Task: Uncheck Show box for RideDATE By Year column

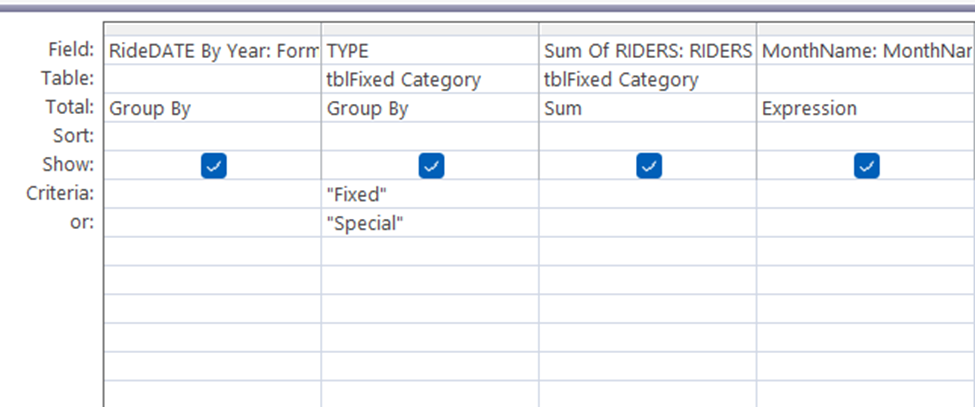Action: [x=214, y=166]
